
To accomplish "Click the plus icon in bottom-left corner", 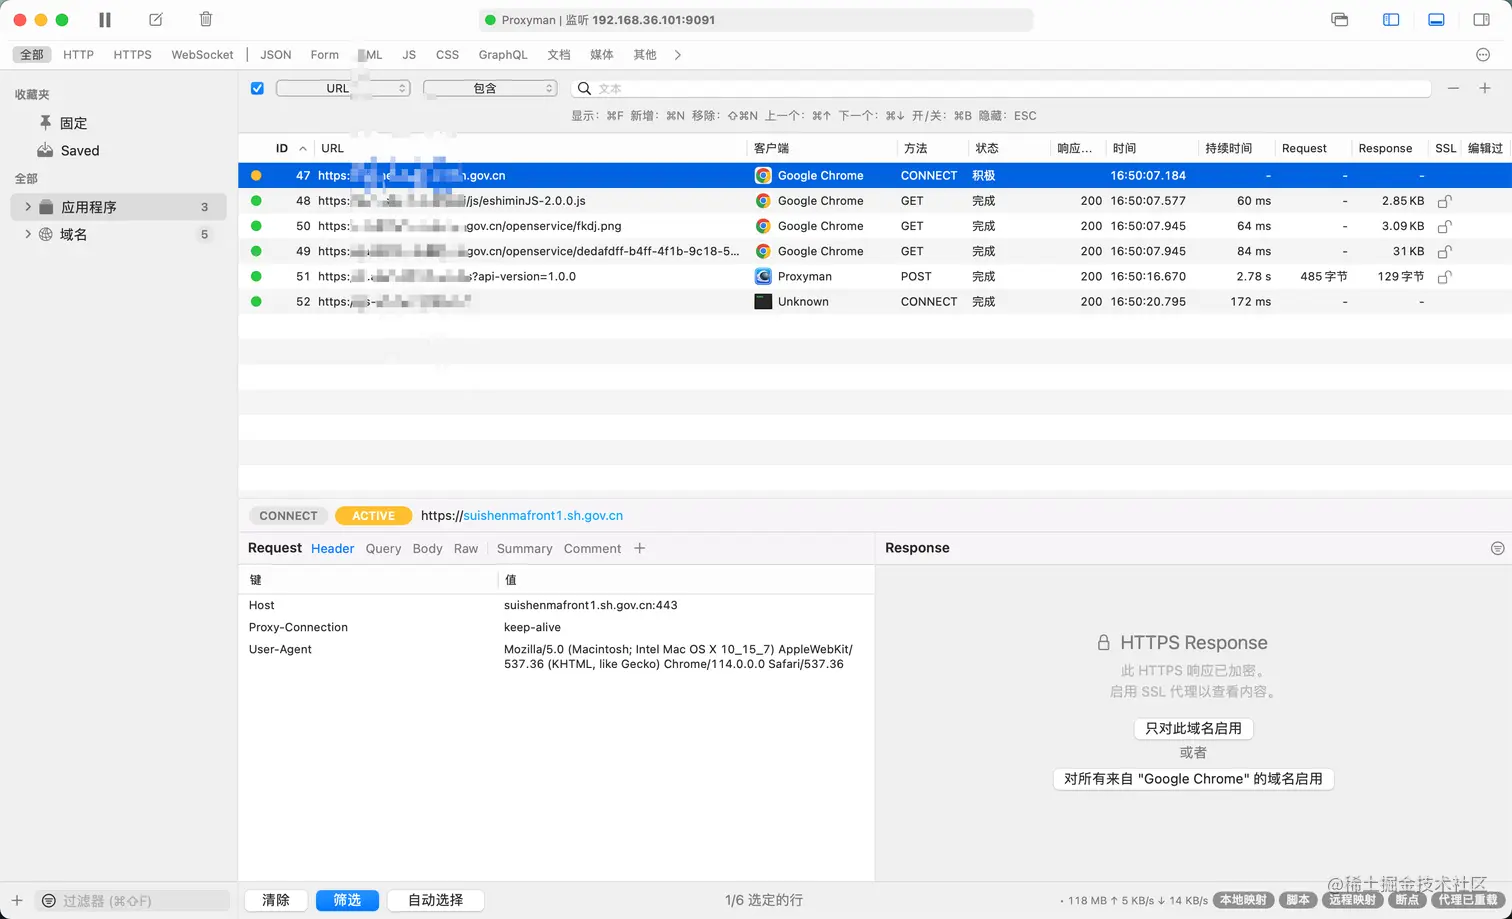I will click(17, 900).
